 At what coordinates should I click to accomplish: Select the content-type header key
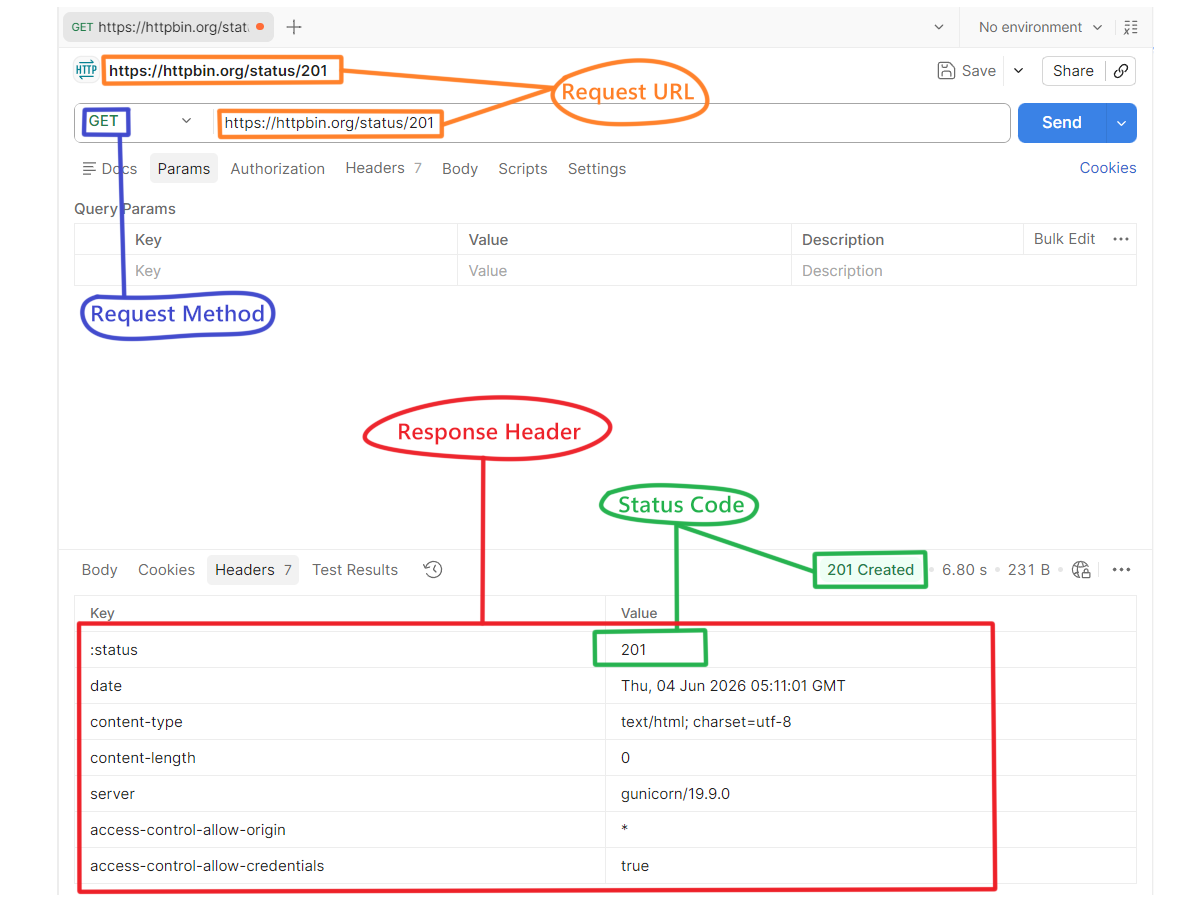click(136, 722)
